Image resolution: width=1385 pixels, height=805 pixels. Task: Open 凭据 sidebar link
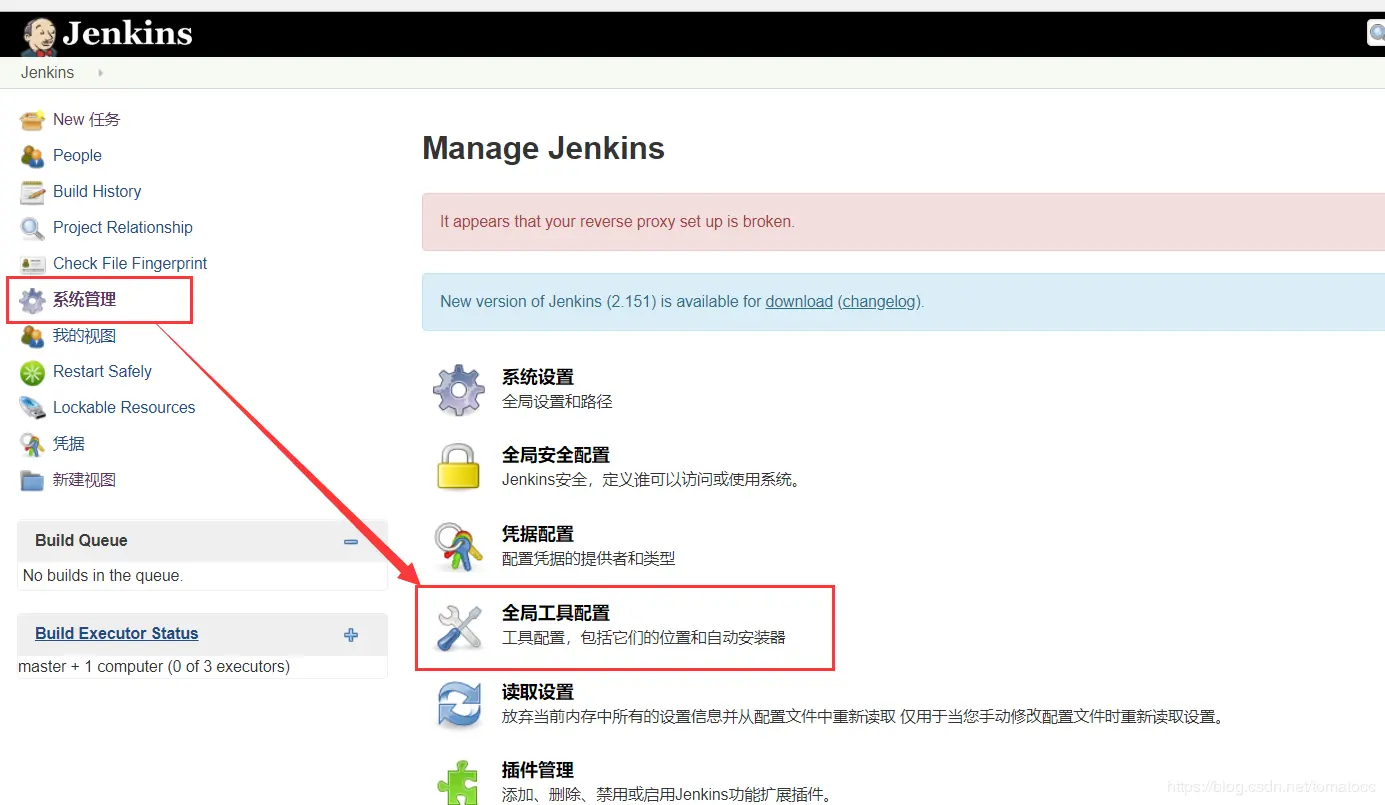(69, 443)
